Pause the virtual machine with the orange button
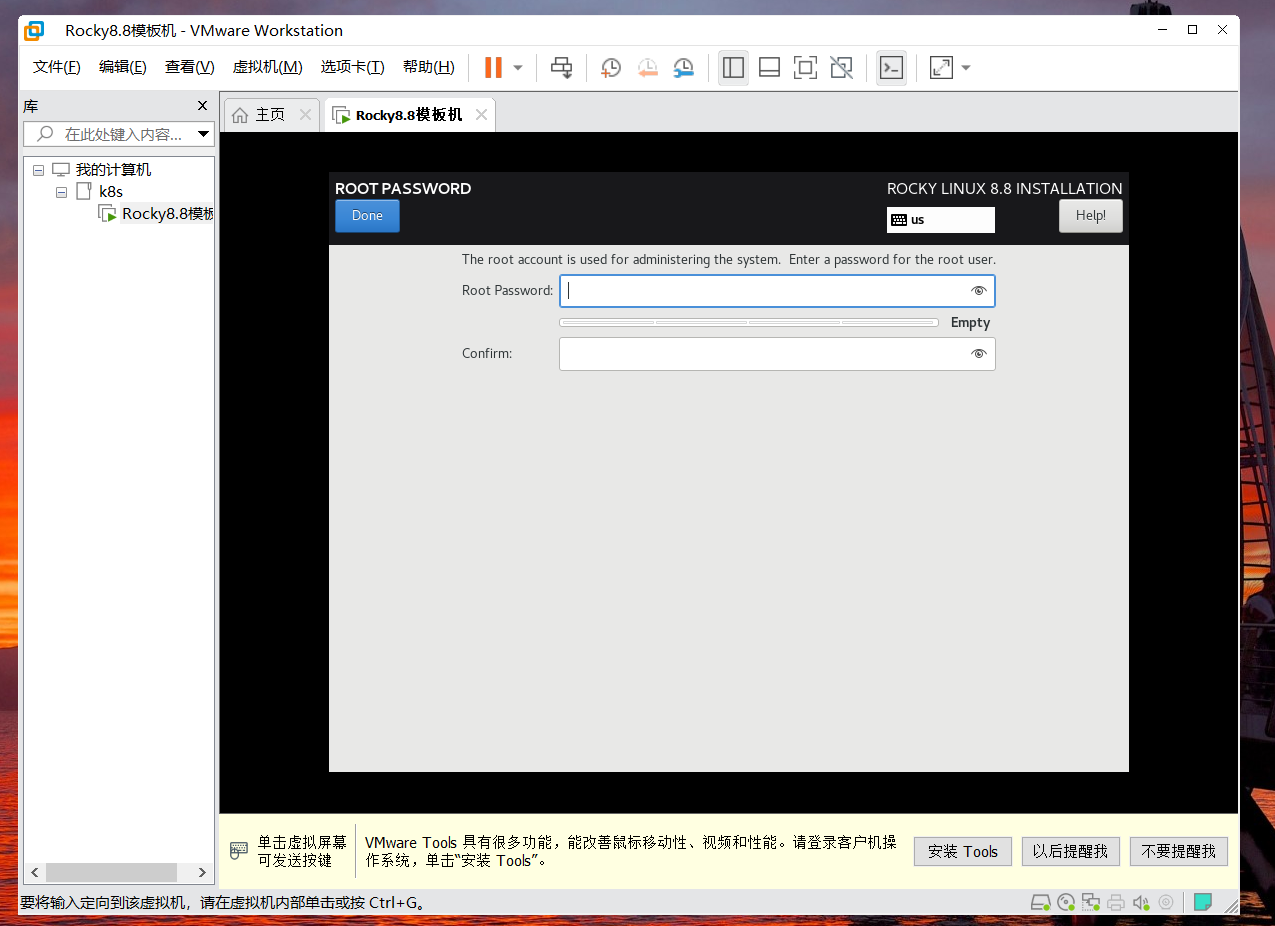Screen dimensions: 1275x926 tap(493, 67)
